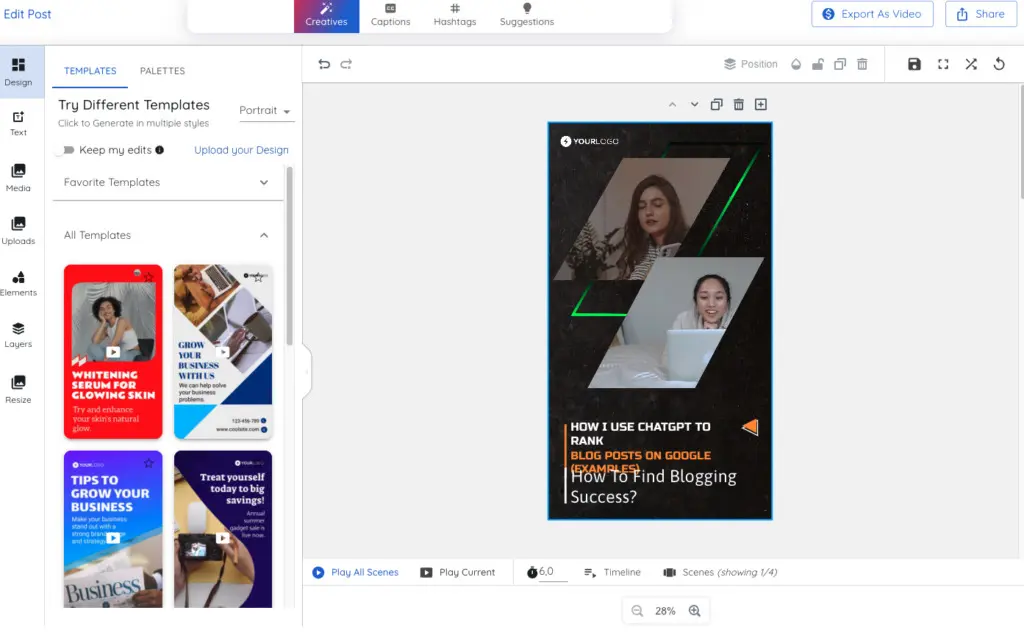Click Export As Video button
The width and height of the screenshot is (1024, 638).
click(873, 14)
